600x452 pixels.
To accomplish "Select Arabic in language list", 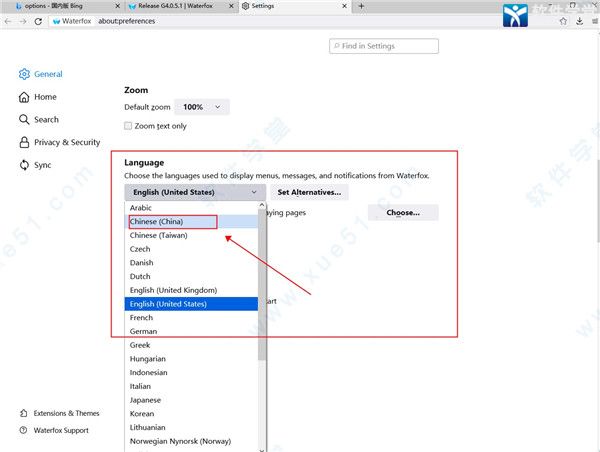I will pyautogui.click(x=191, y=208).
